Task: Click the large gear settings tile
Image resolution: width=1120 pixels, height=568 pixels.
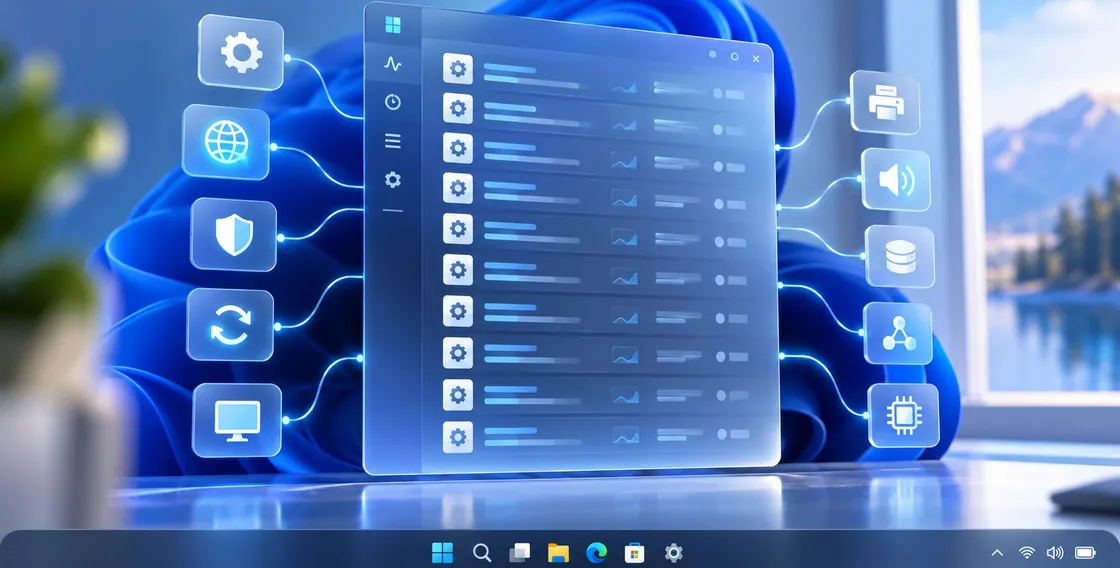Action: 241,52
